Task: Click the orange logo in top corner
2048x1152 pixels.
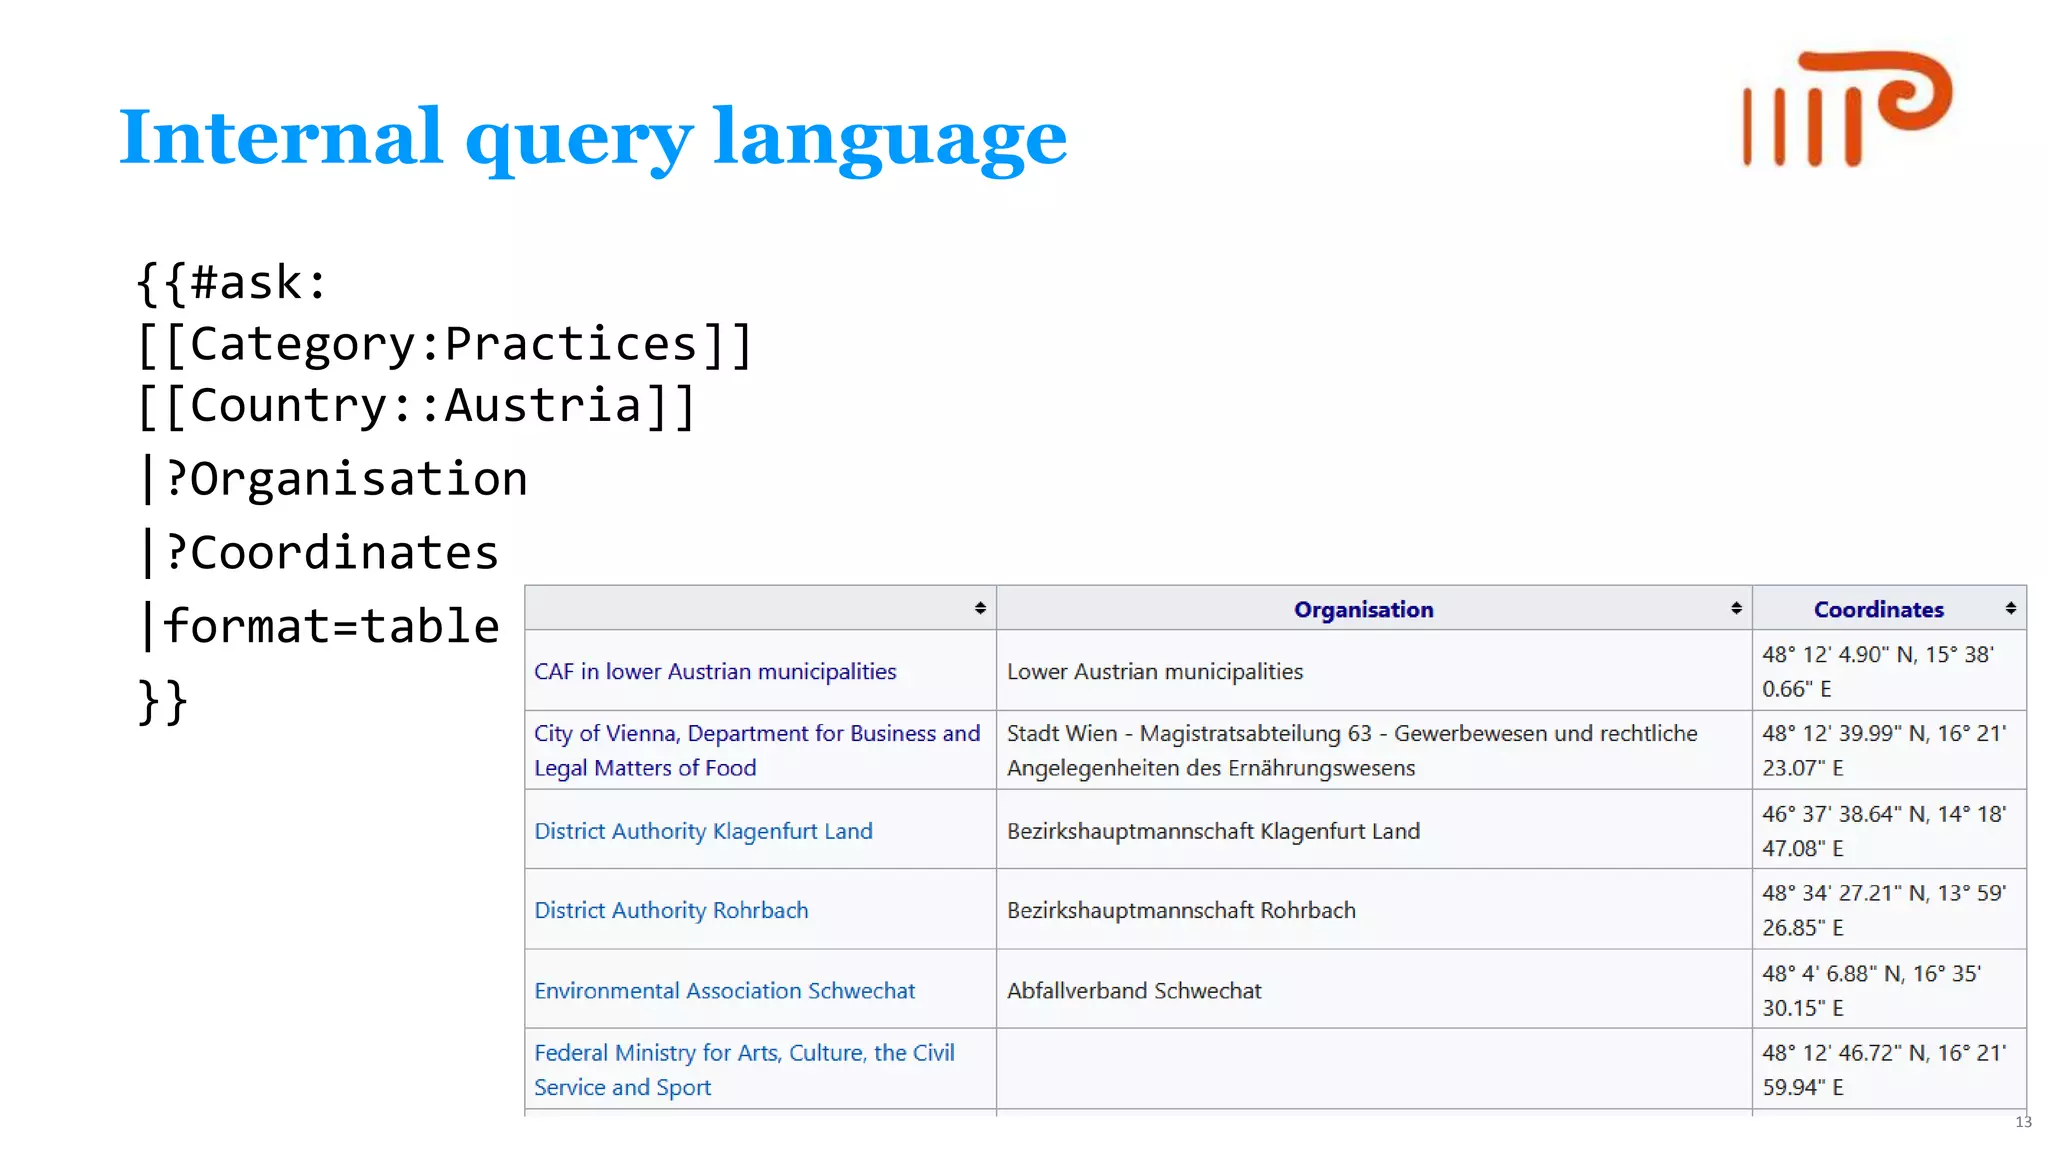Action: coord(1847,108)
